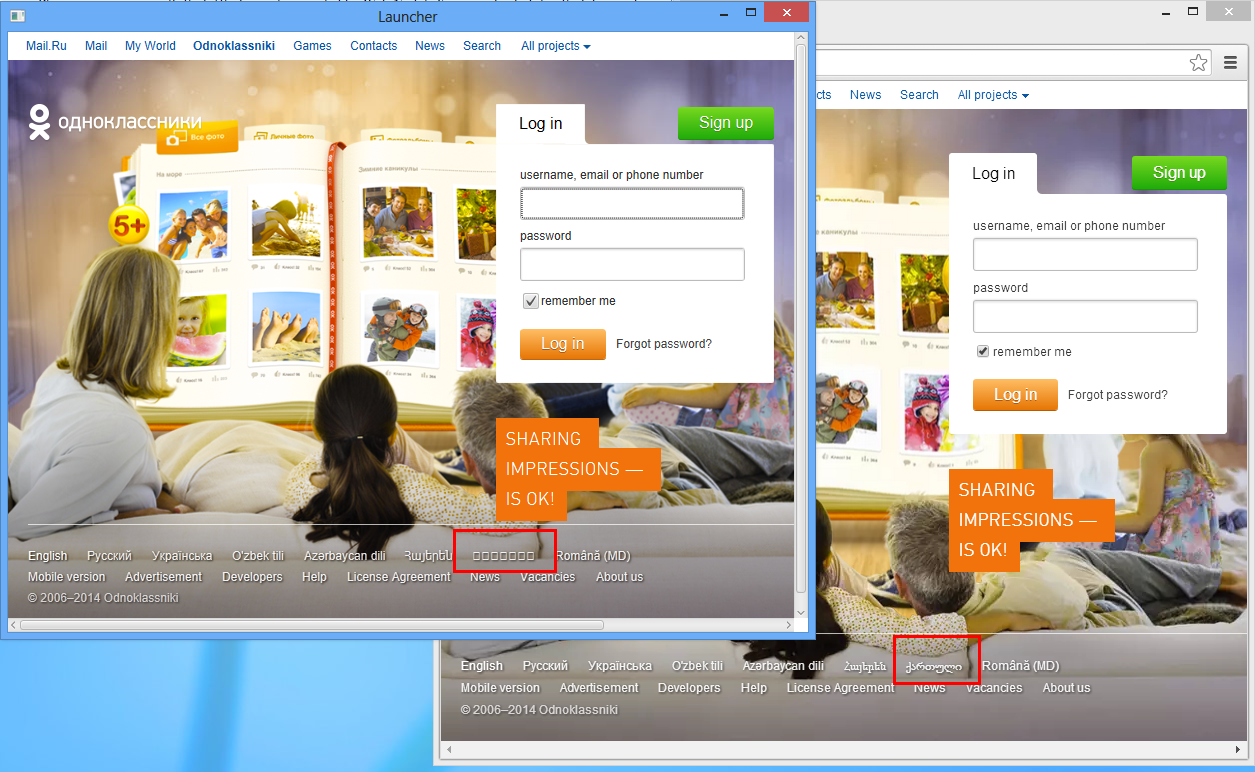The height and width of the screenshot is (772, 1255).
Task: Expand 'All projects' dropdown in the browser window
Action: [x=993, y=95]
